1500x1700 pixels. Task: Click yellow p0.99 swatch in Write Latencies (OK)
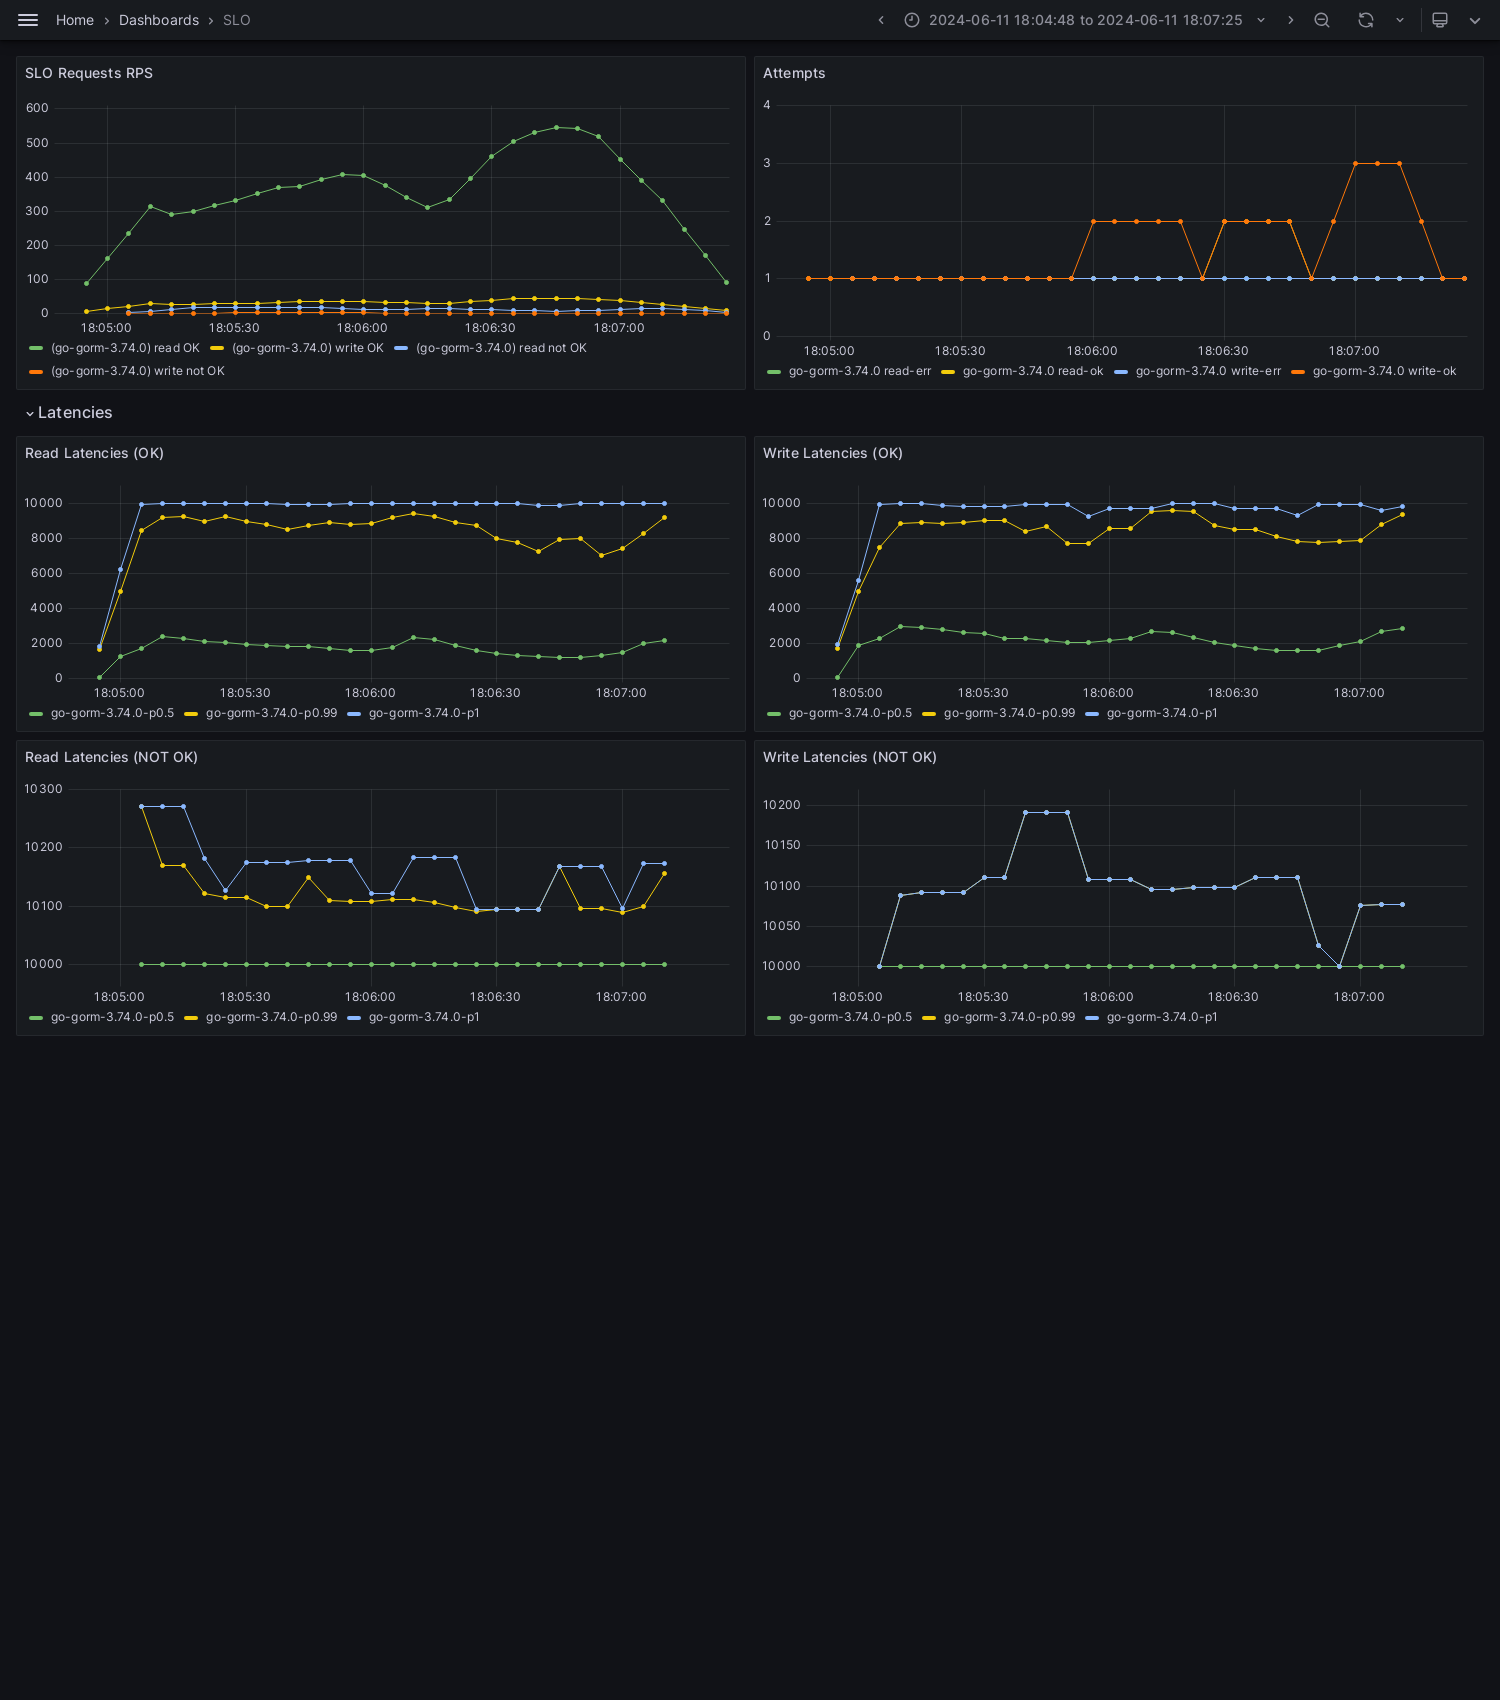[x=929, y=713]
